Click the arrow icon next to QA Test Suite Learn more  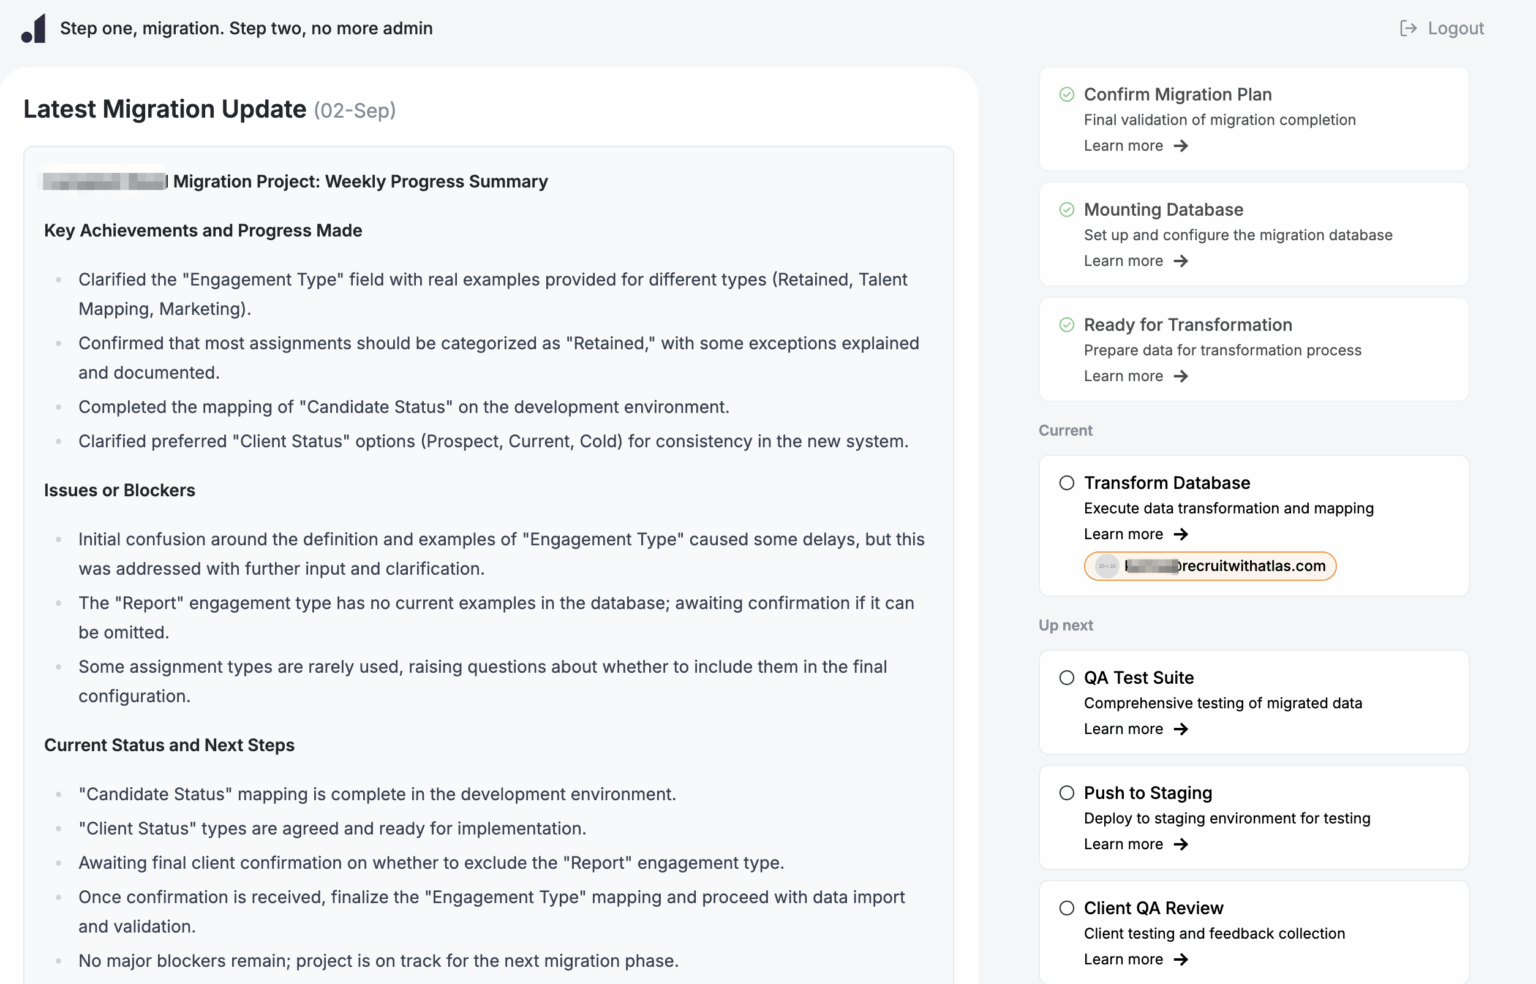1181,729
